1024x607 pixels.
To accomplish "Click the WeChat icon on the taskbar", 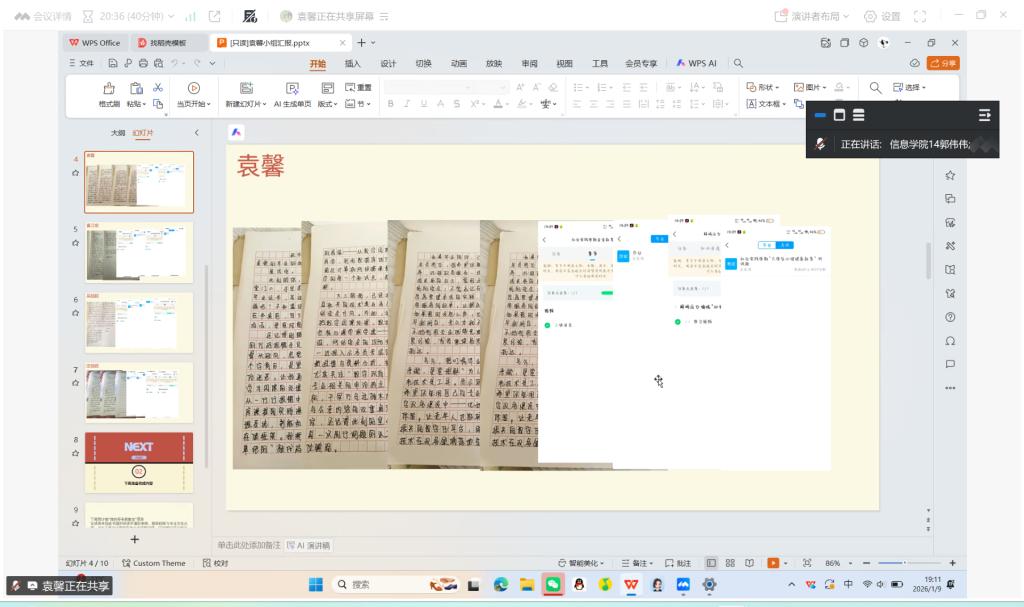I will 553,585.
